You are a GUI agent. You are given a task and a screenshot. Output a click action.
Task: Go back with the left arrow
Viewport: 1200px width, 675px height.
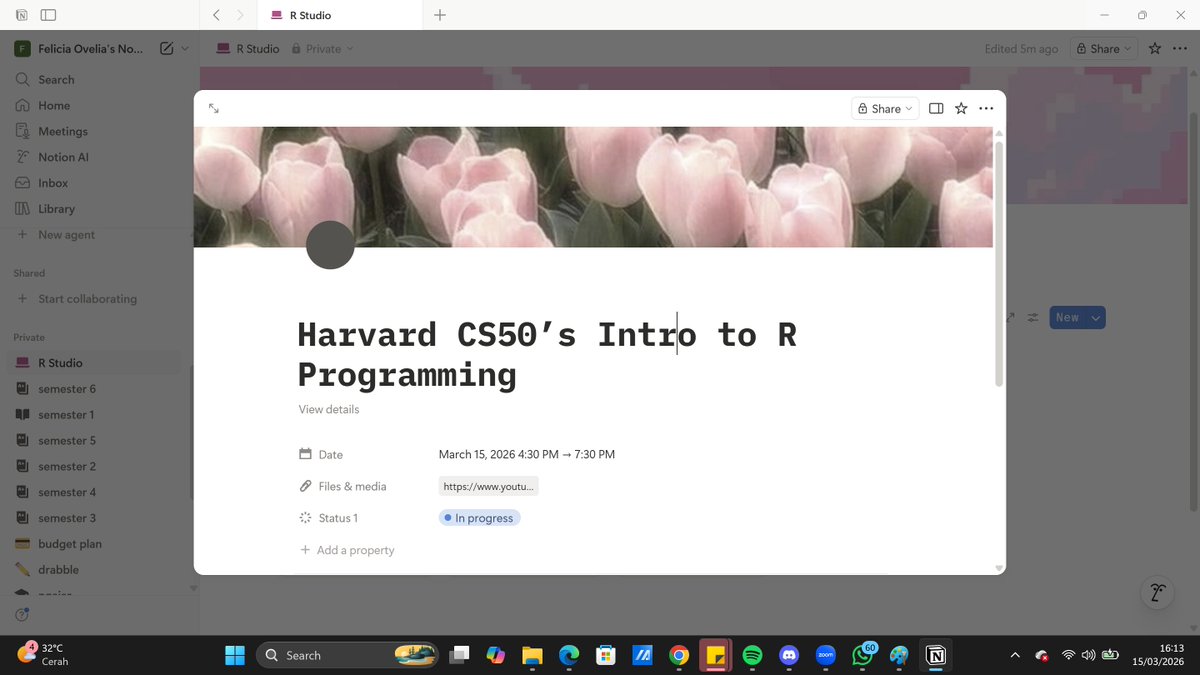point(217,15)
